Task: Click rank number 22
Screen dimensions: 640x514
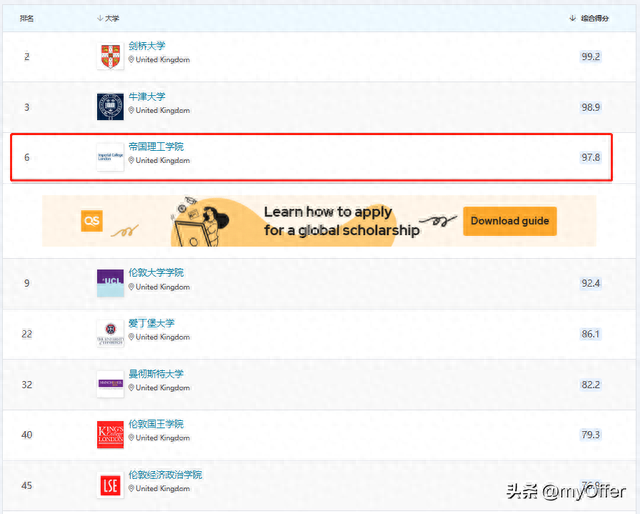Action: (27, 334)
